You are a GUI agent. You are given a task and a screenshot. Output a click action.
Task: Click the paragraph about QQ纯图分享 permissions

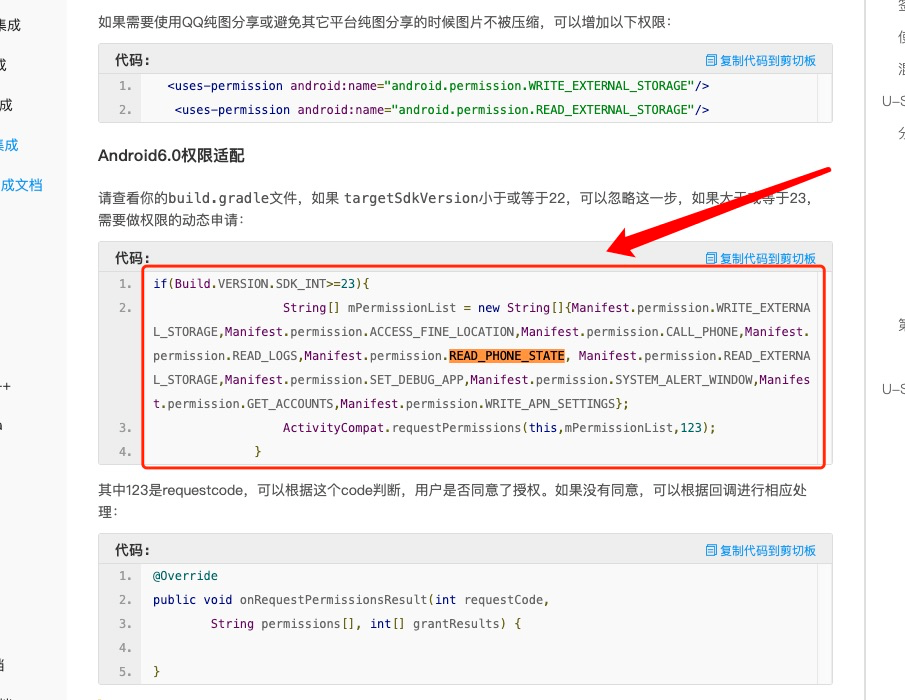[384, 23]
